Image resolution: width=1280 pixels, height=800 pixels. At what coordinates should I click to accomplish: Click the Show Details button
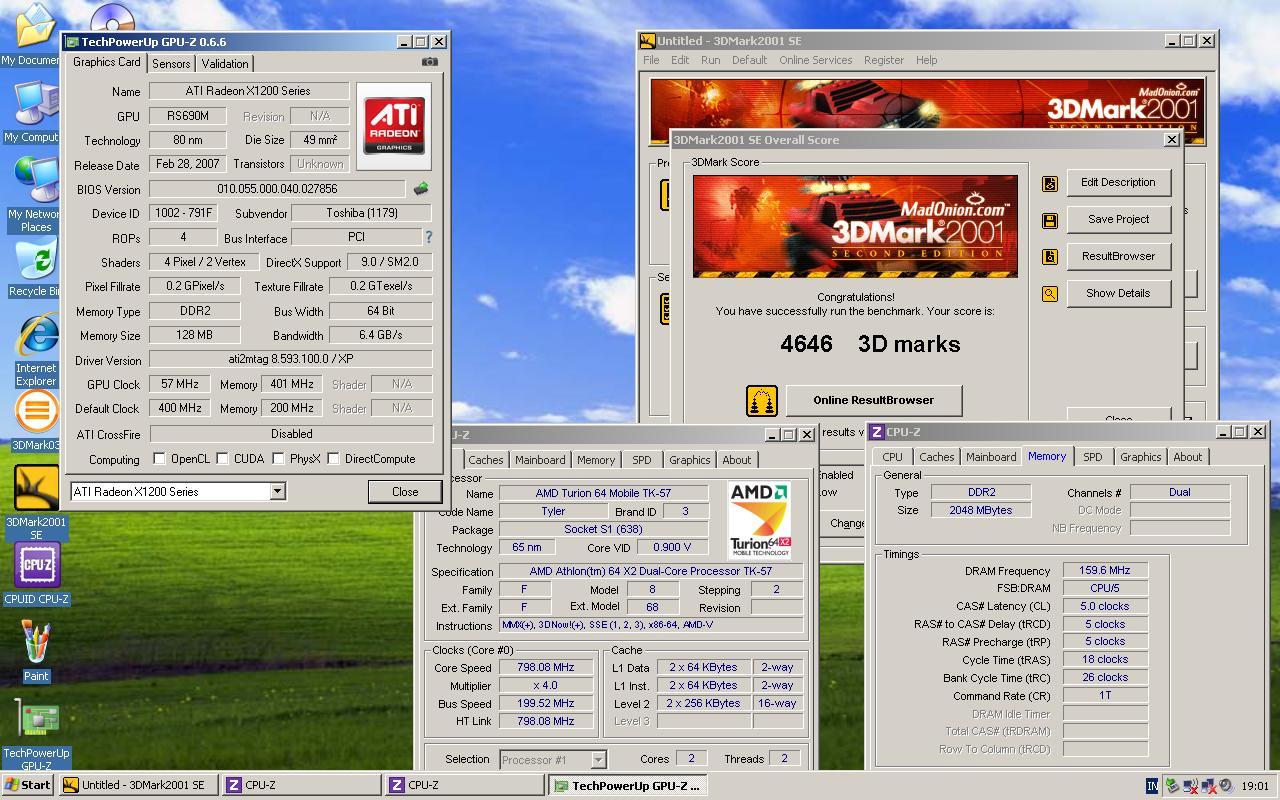[1118, 294]
